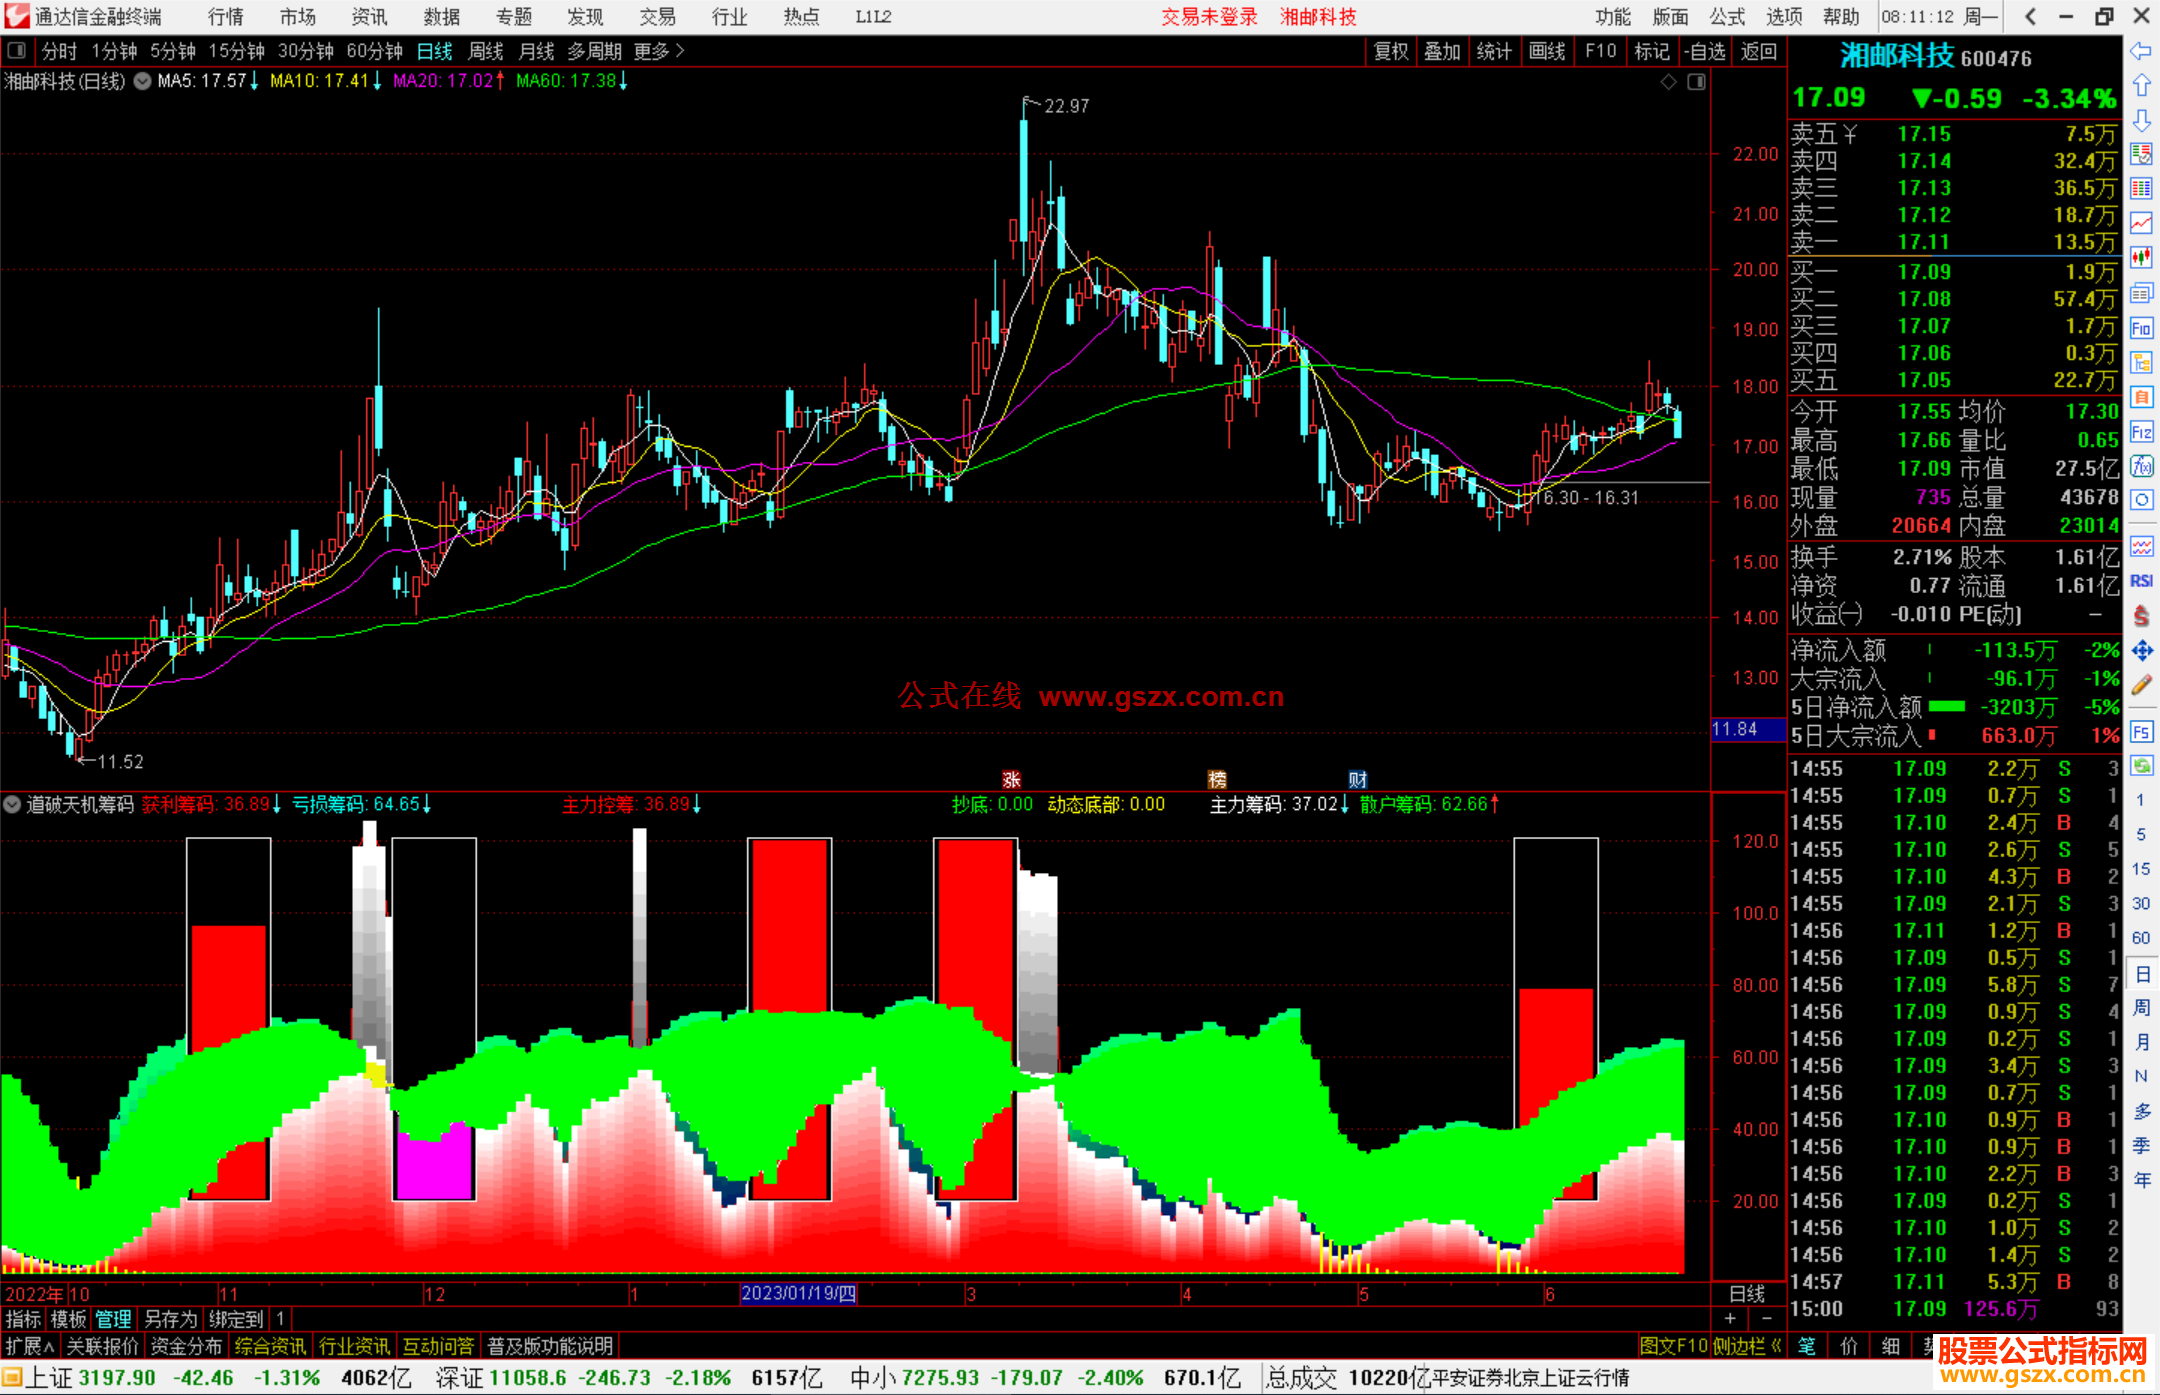Click the up arrow icon in right sidebar

click(2141, 85)
